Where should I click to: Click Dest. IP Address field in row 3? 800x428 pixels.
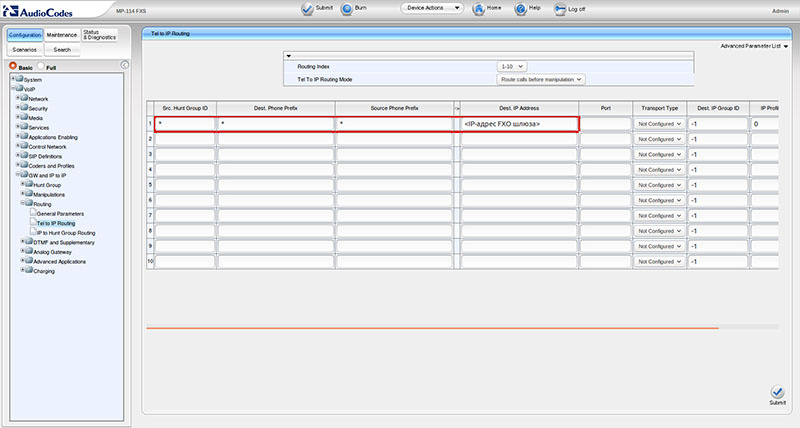(x=519, y=155)
